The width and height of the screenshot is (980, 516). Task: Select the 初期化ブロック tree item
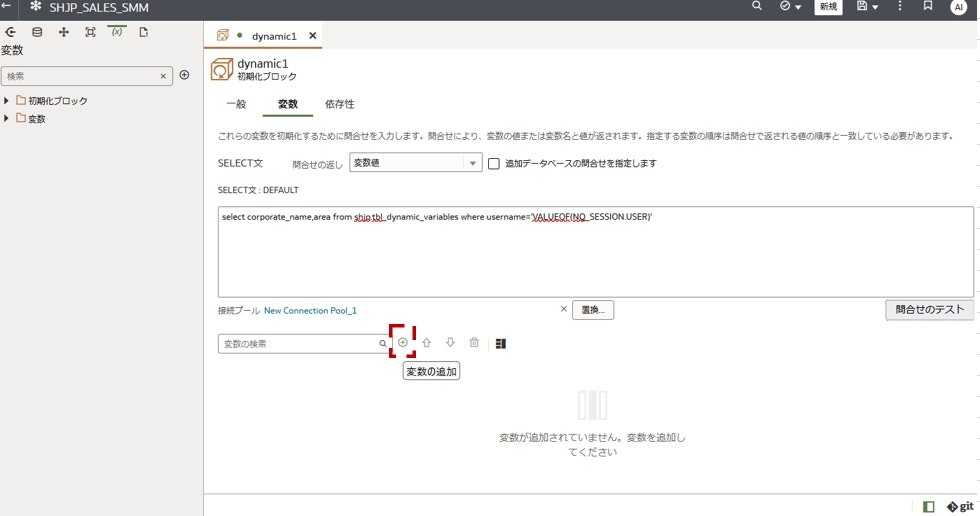click(52, 101)
